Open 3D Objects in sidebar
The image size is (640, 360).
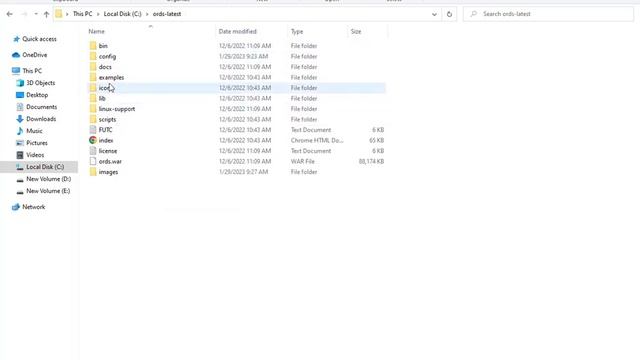[41, 83]
